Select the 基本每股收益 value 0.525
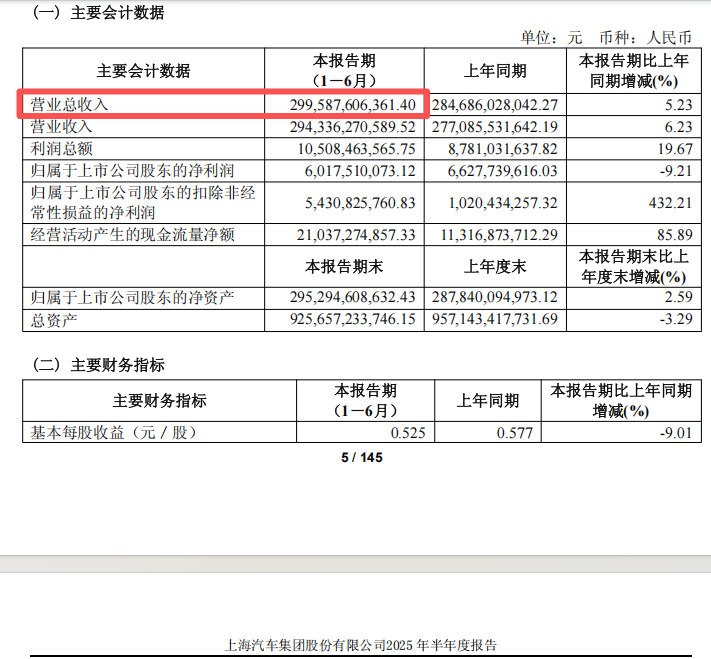Image resolution: width=711 pixels, height=659 pixels. 398,433
